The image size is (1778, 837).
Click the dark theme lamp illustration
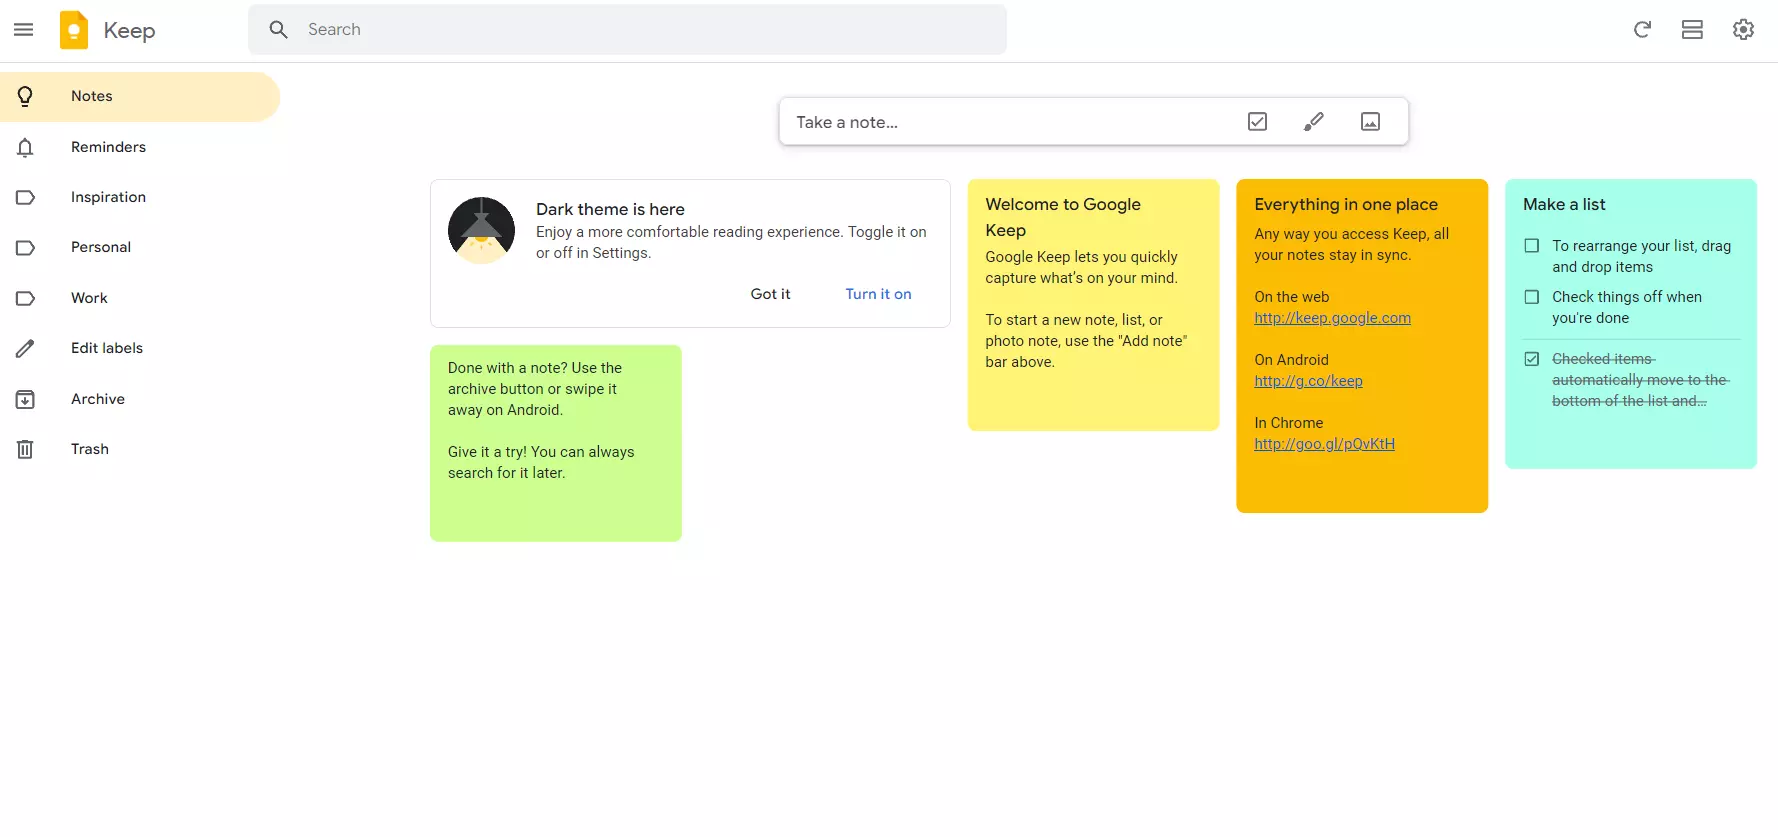[481, 230]
